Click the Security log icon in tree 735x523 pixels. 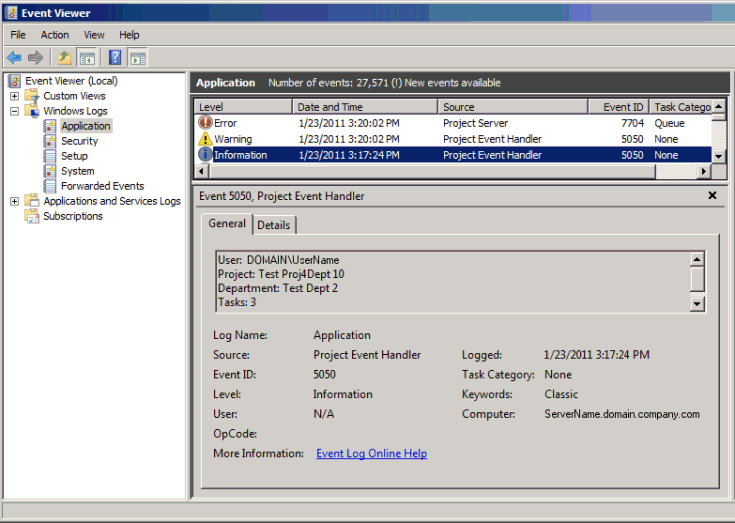[x=50, y=141]
